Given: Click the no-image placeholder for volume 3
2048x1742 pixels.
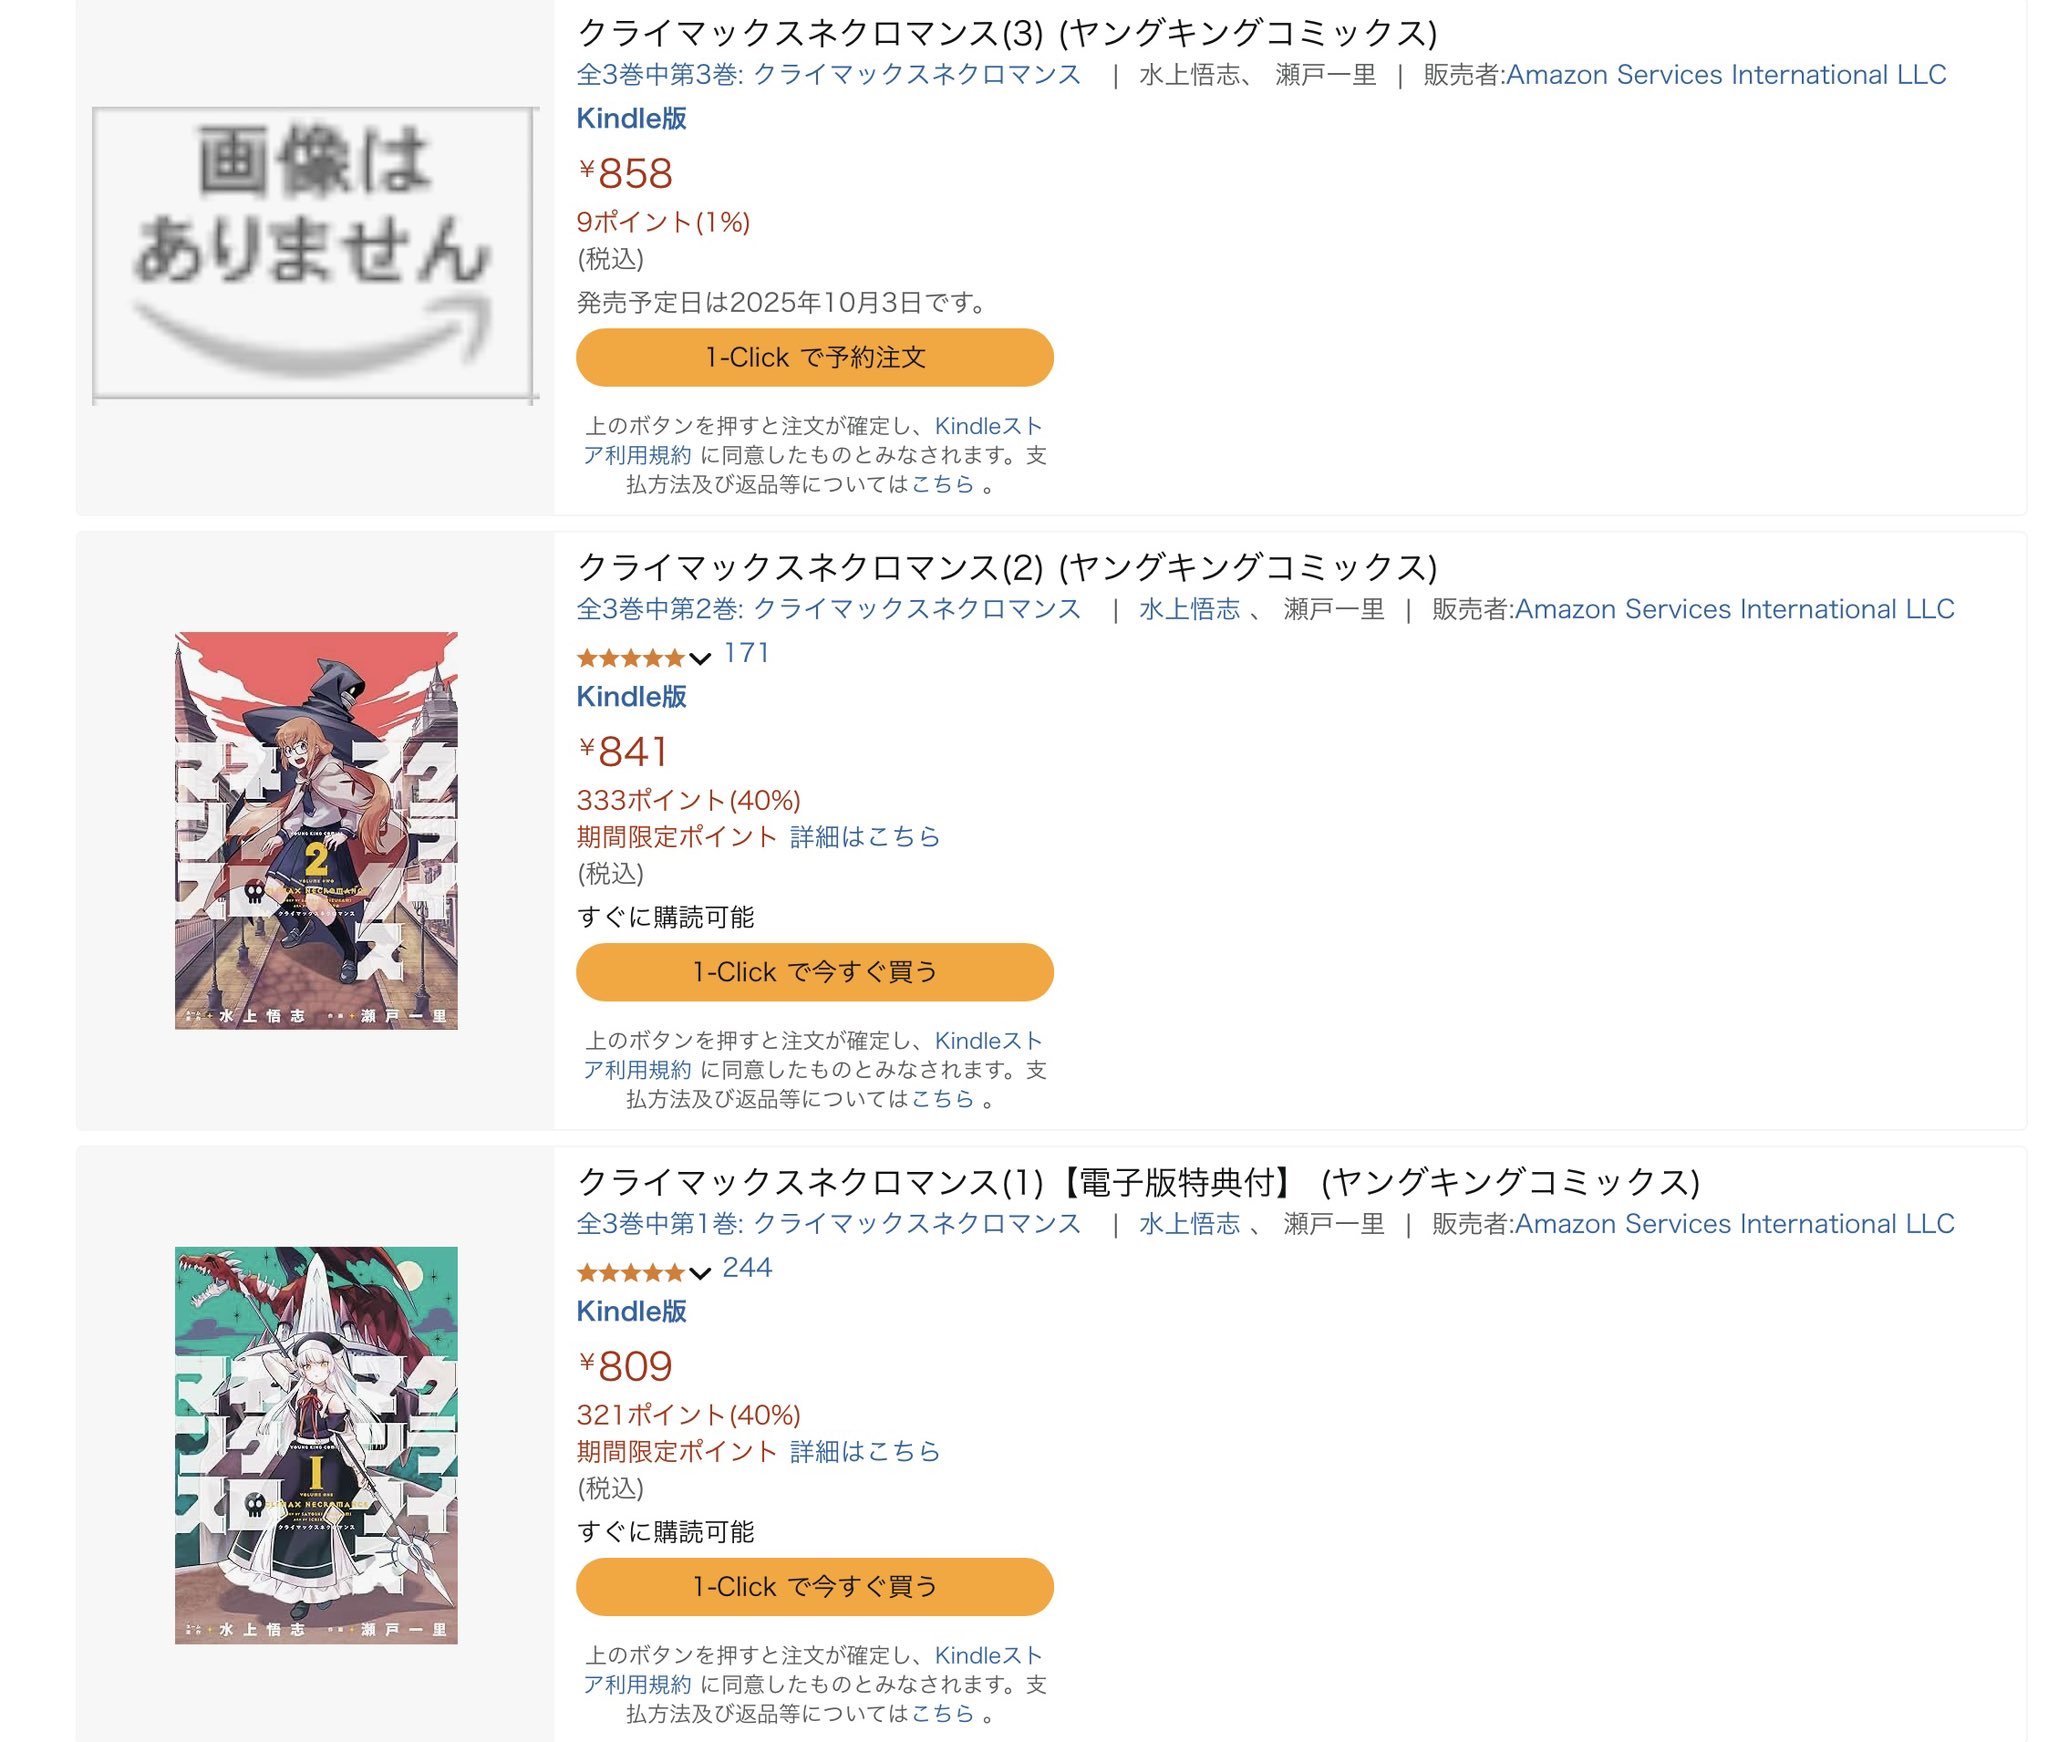Looking at the screenshot, I should click(315, 254).
